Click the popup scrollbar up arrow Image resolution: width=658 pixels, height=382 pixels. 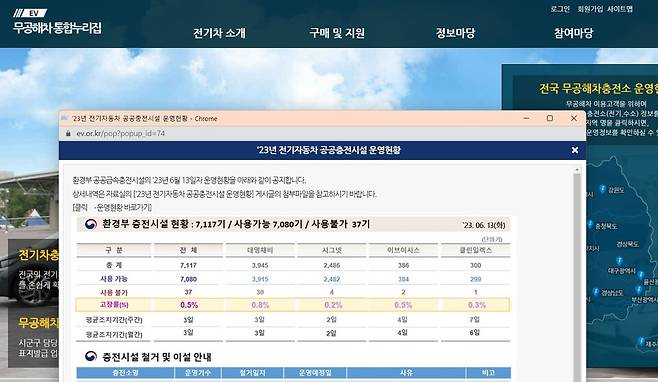[x=577, y=170]
